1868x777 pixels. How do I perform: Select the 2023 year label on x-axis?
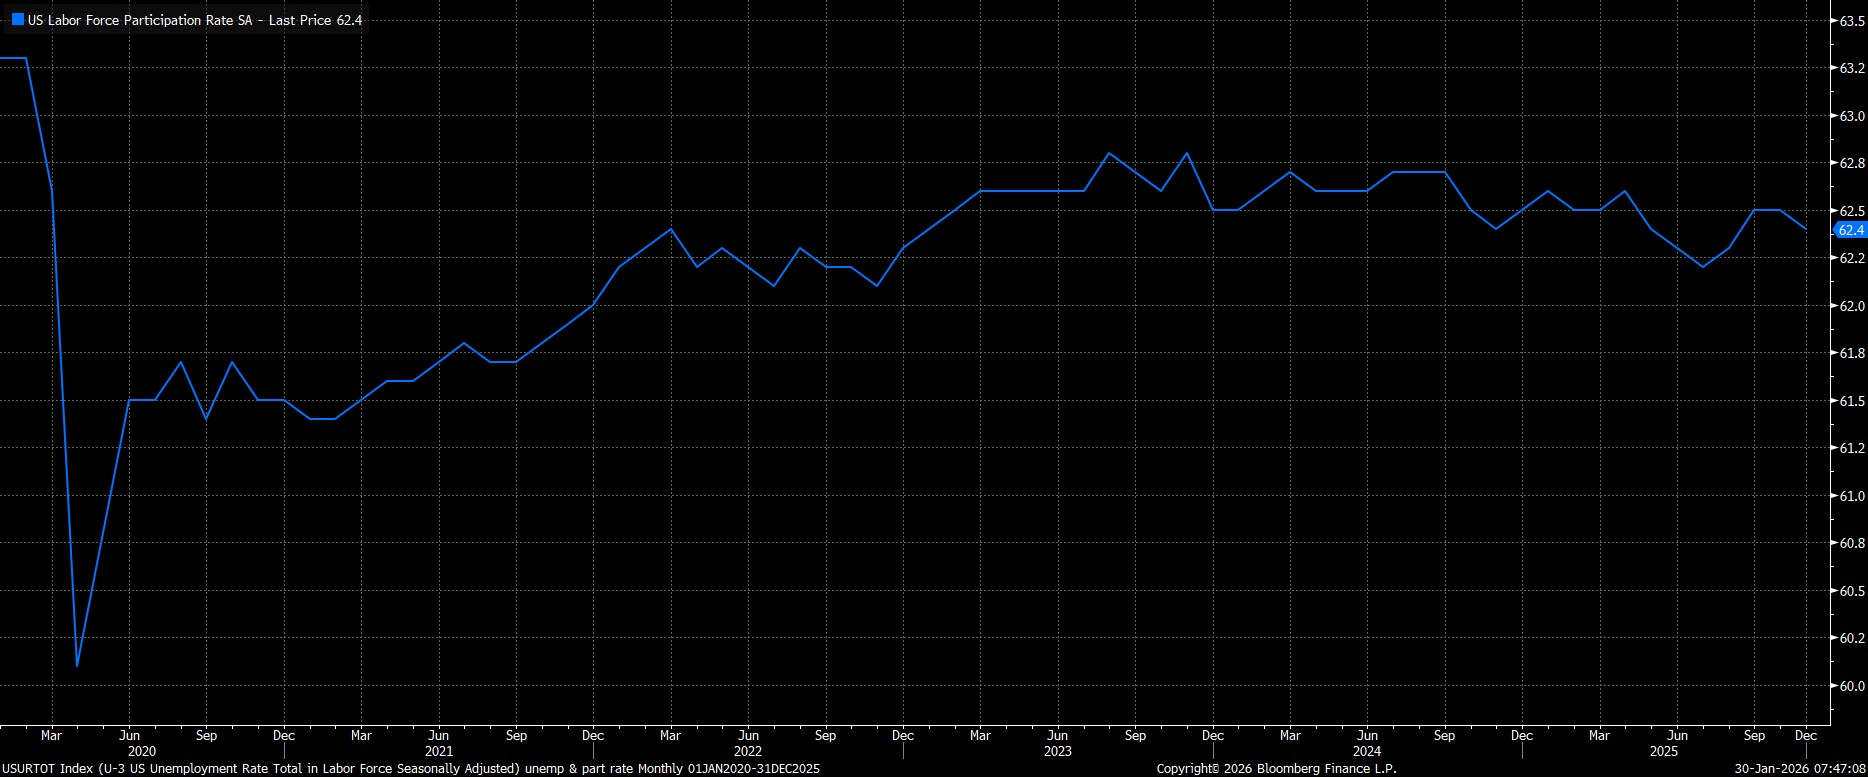(x=1057, y=751)
